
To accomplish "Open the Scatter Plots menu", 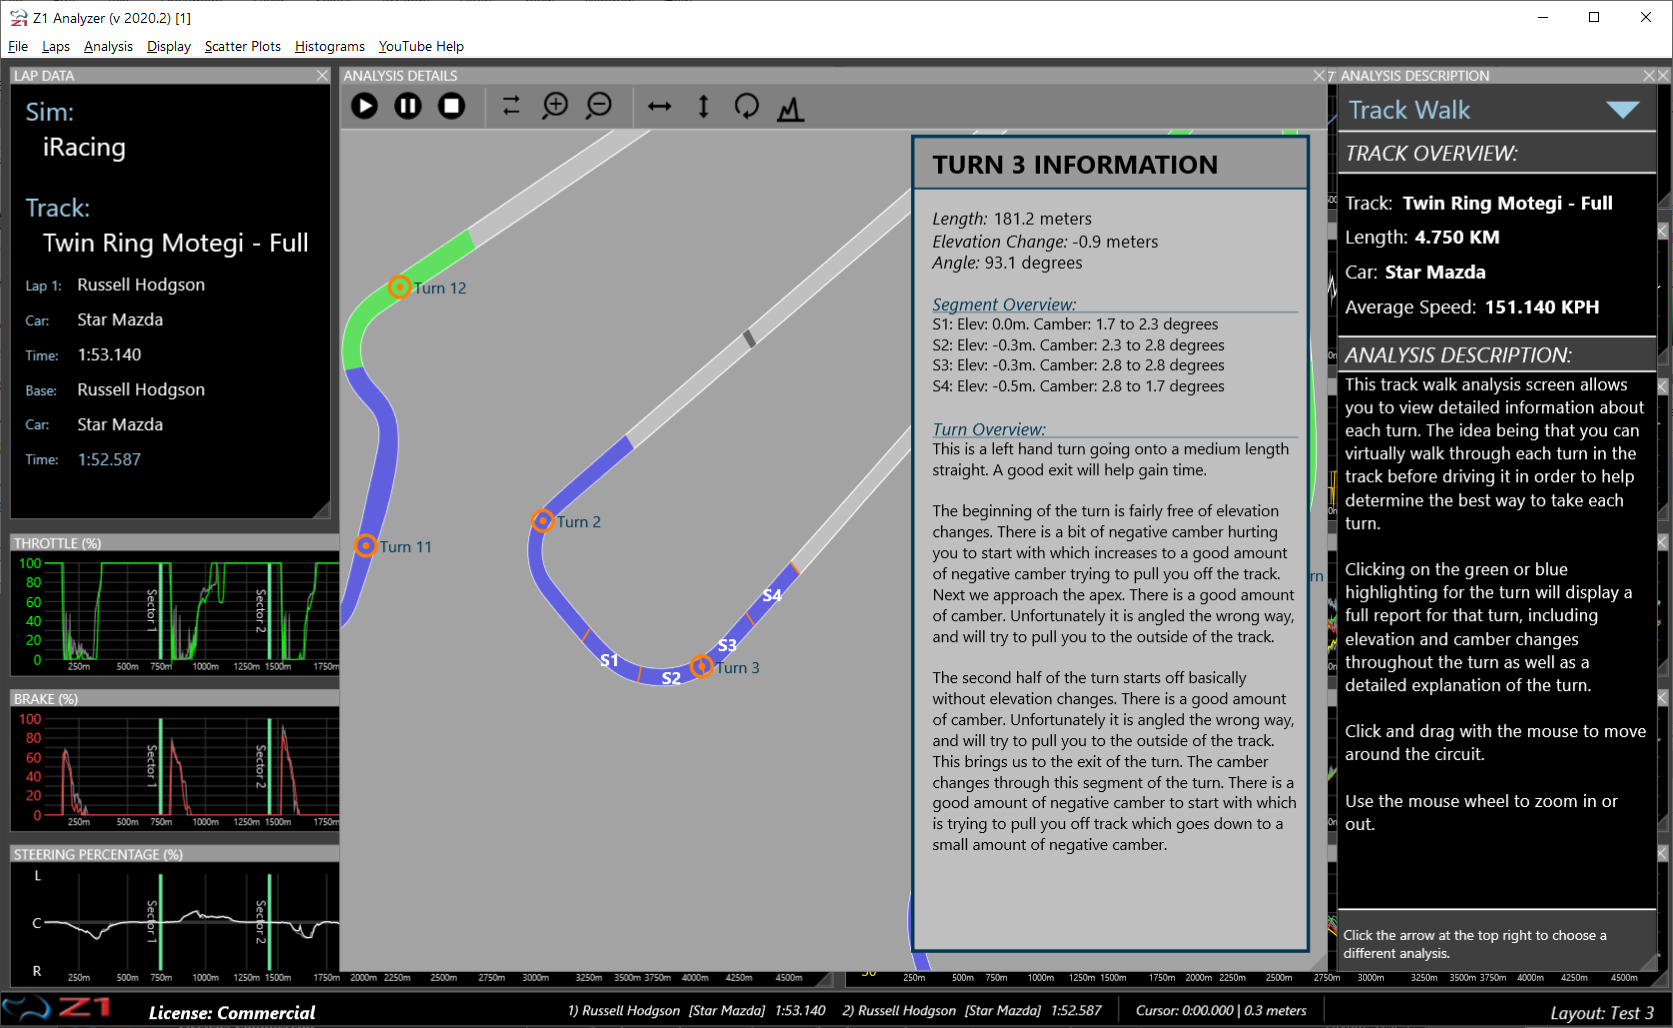I will tap(243, 46).
